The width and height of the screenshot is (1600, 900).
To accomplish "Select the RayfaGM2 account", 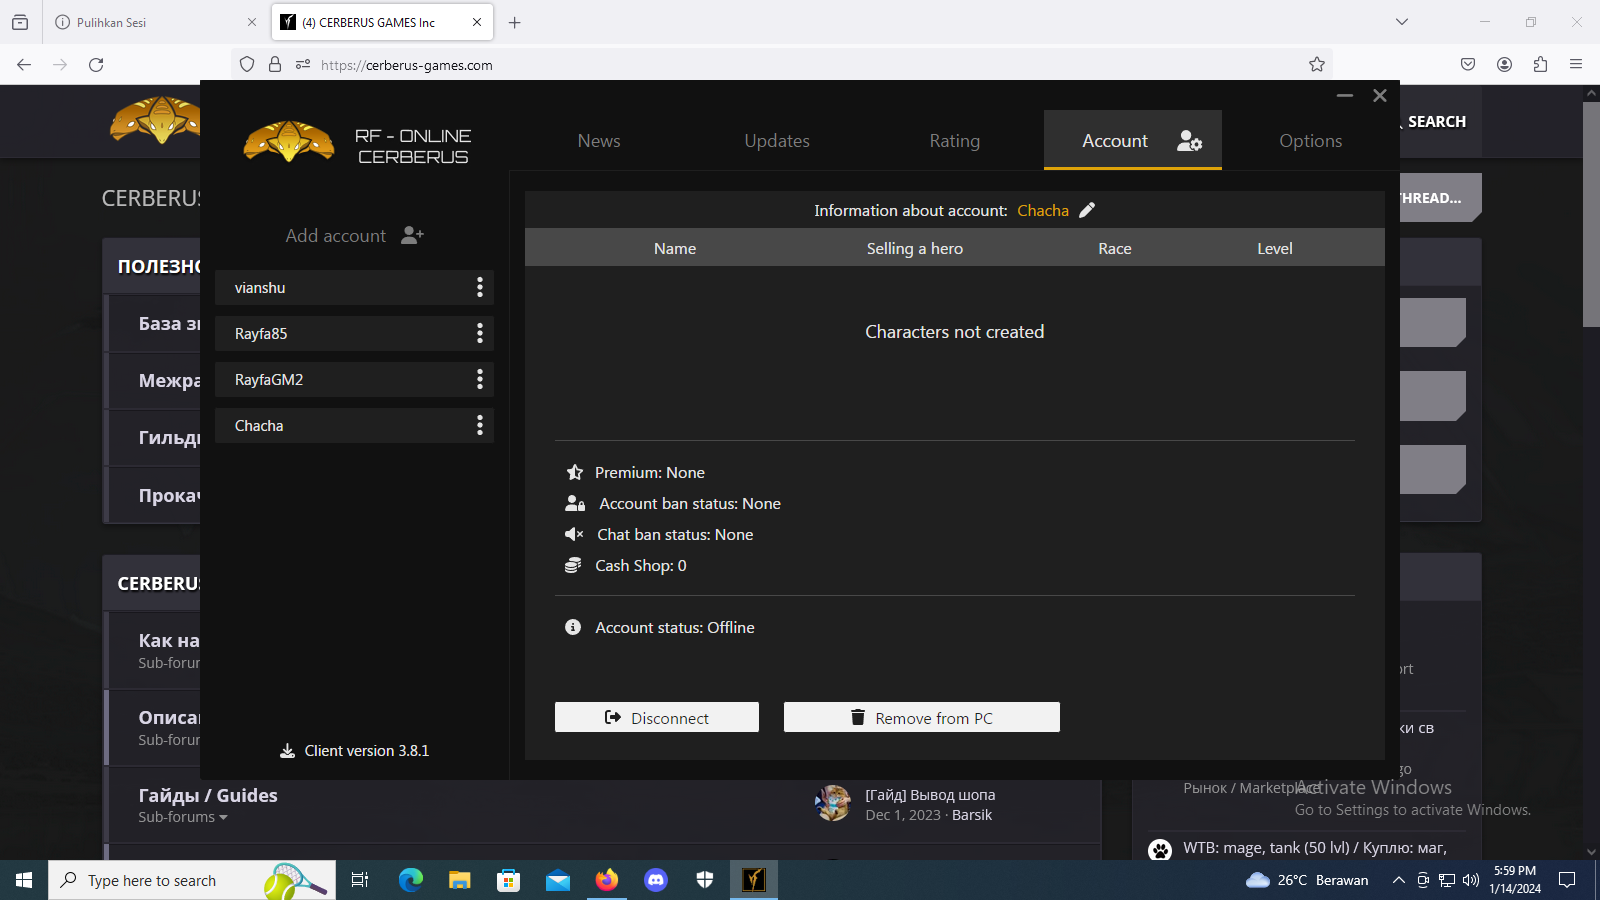I will coord(354,380).
